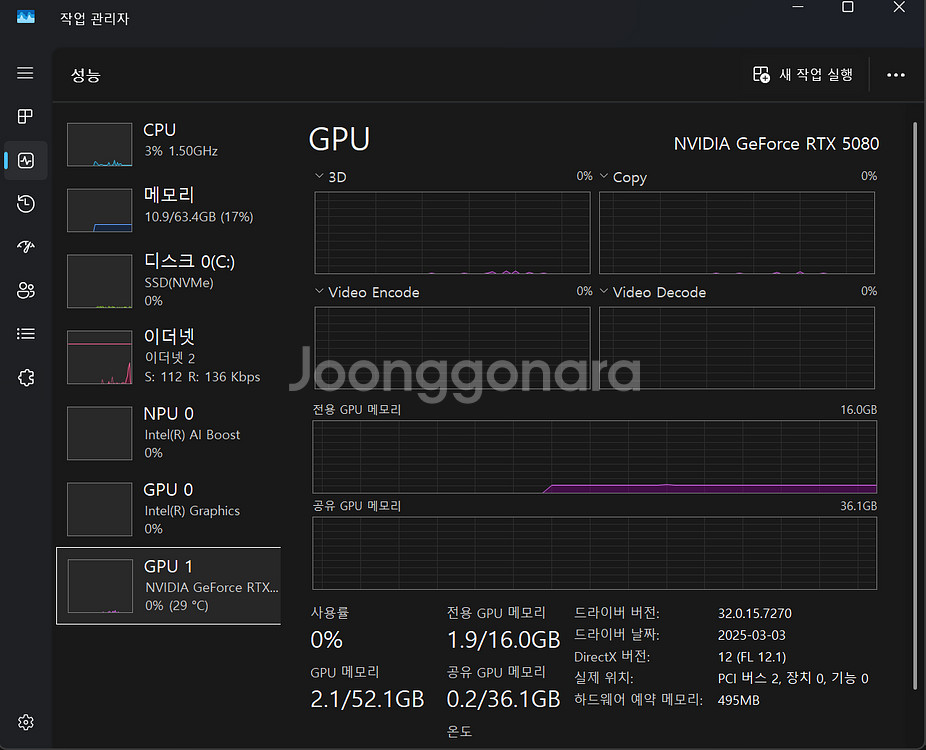Click the 새 작업 실행 run new task button
The height and width of the screenshot is (750, 926).
[803, 74]
